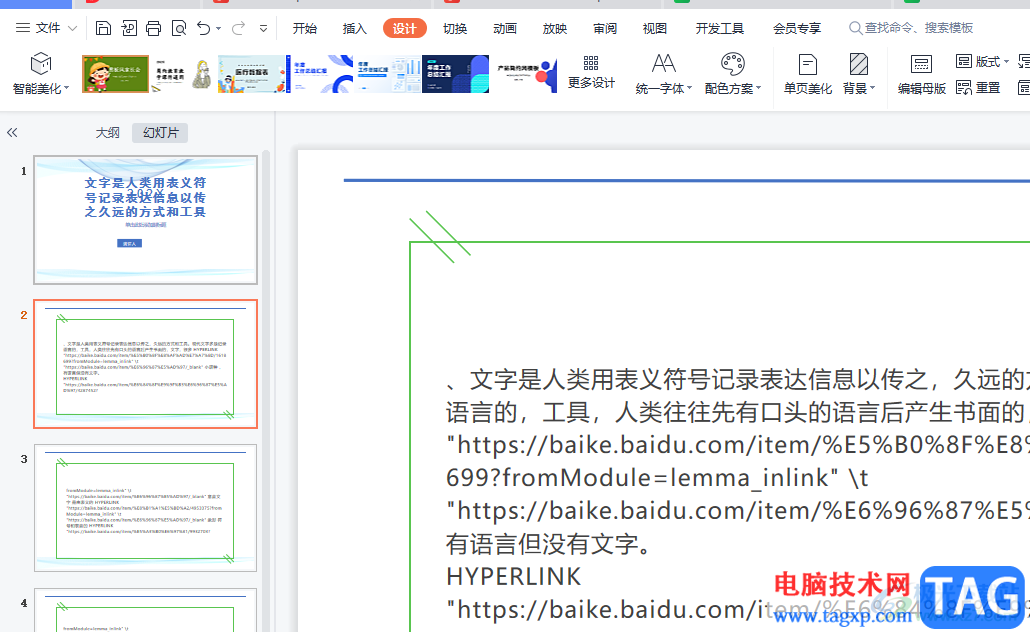
Task: Click the 背景 hatched page icon
Action: tap(859, 64)
